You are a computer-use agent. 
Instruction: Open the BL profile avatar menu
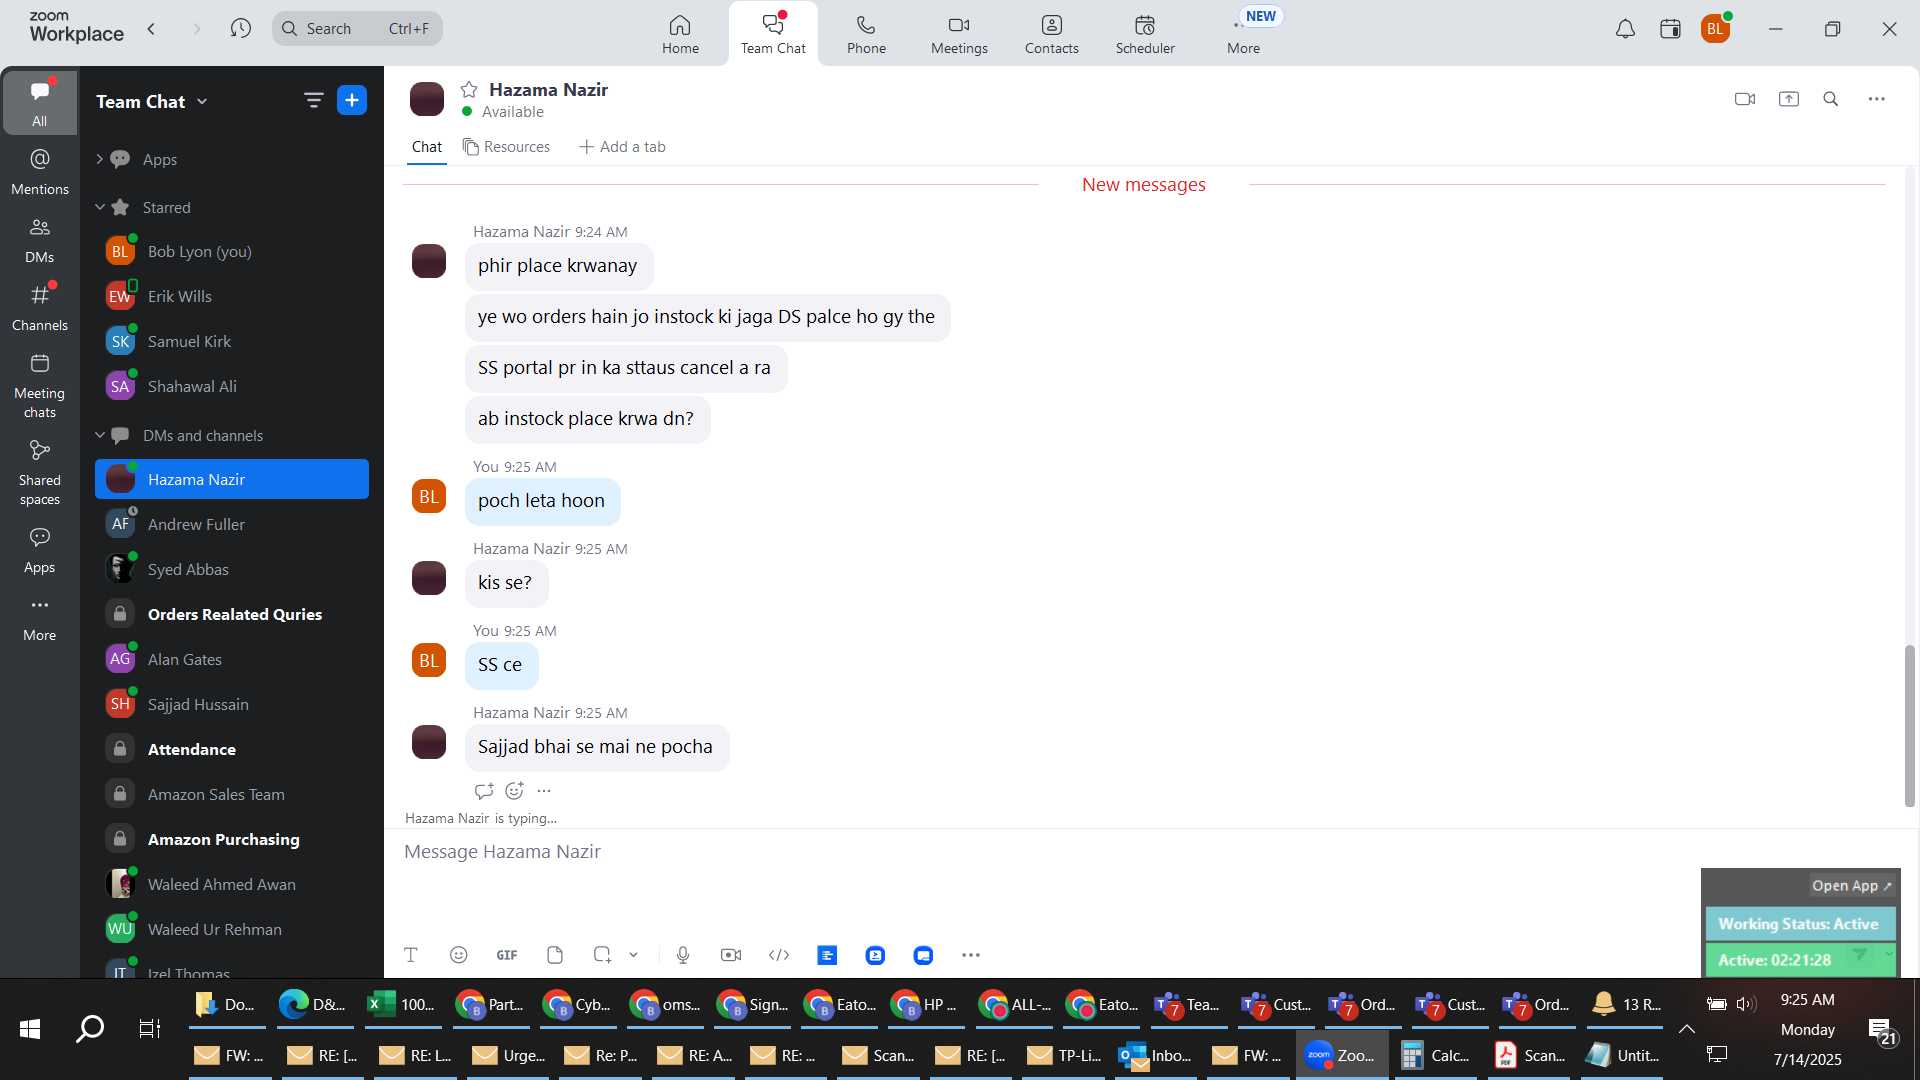coord(1715,29)
